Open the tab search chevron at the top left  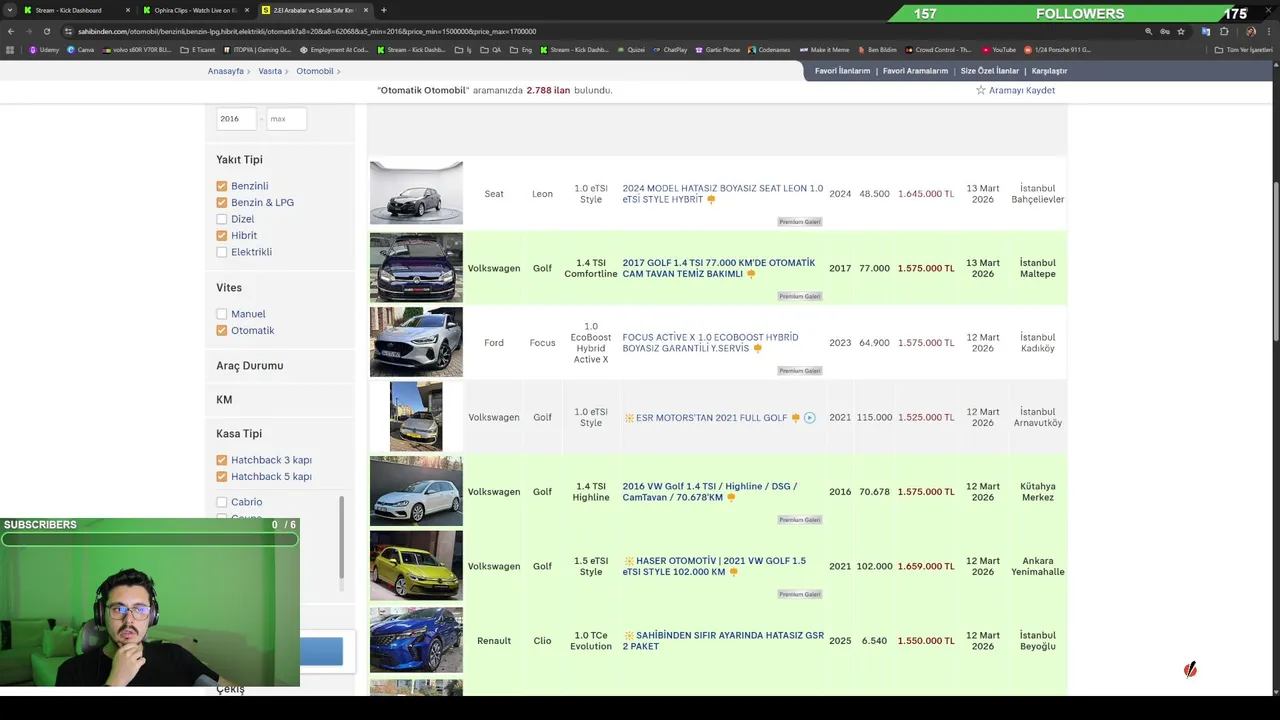click(x=10, y=10)
